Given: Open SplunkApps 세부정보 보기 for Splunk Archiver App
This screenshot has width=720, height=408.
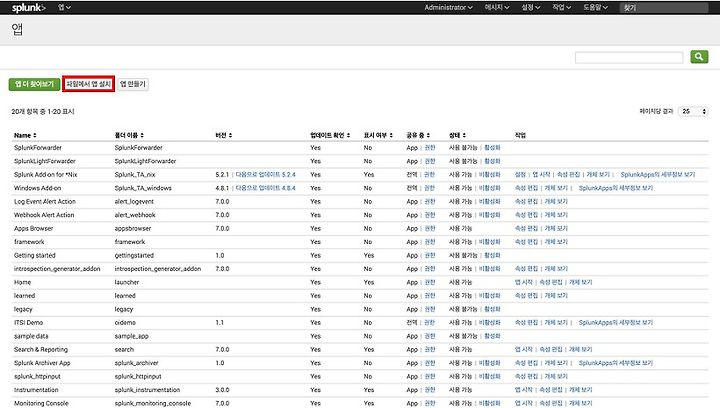Looking at the screenshot, I should click(616, 363).
